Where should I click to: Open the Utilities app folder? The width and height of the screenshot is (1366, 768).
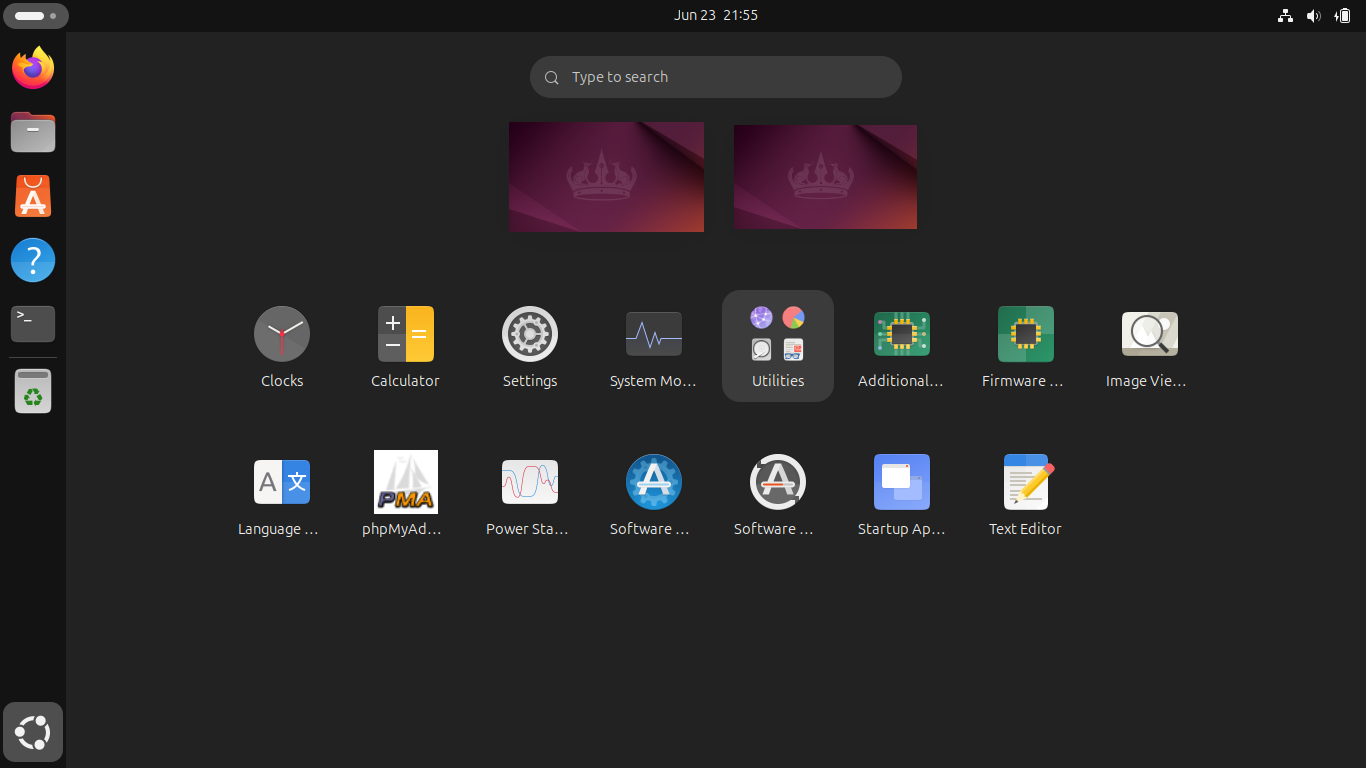tap(778, 346)
